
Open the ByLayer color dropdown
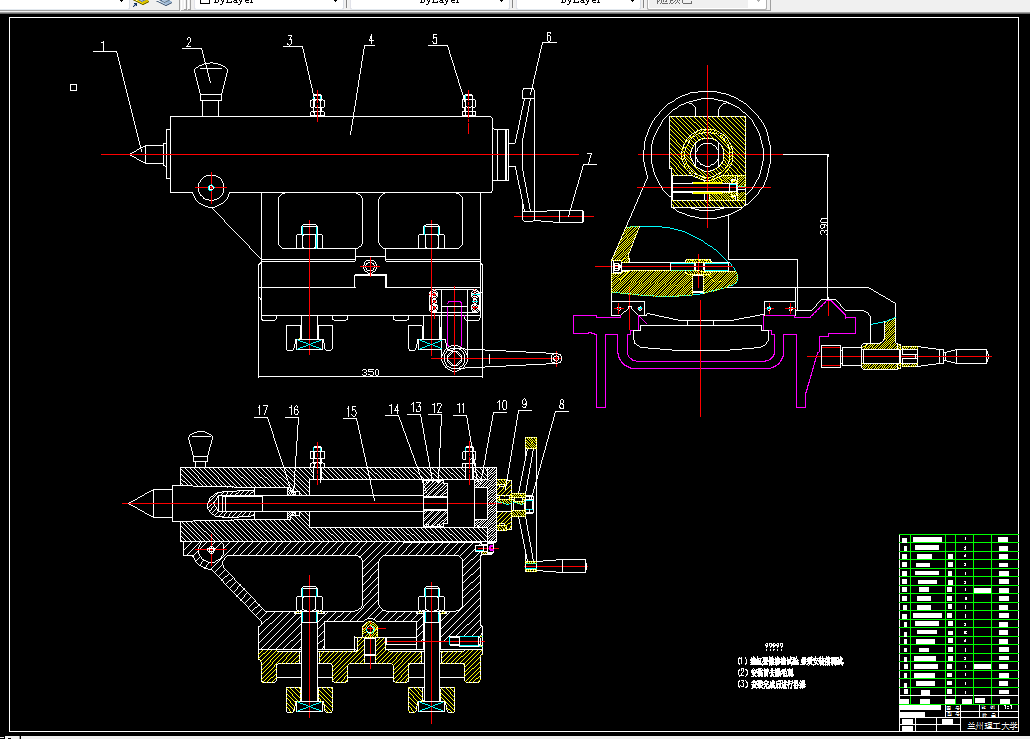click(268, 2)
